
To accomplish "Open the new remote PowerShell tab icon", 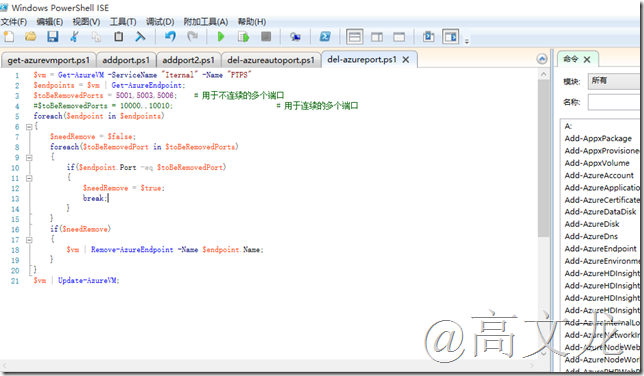I will pos(295,37).
